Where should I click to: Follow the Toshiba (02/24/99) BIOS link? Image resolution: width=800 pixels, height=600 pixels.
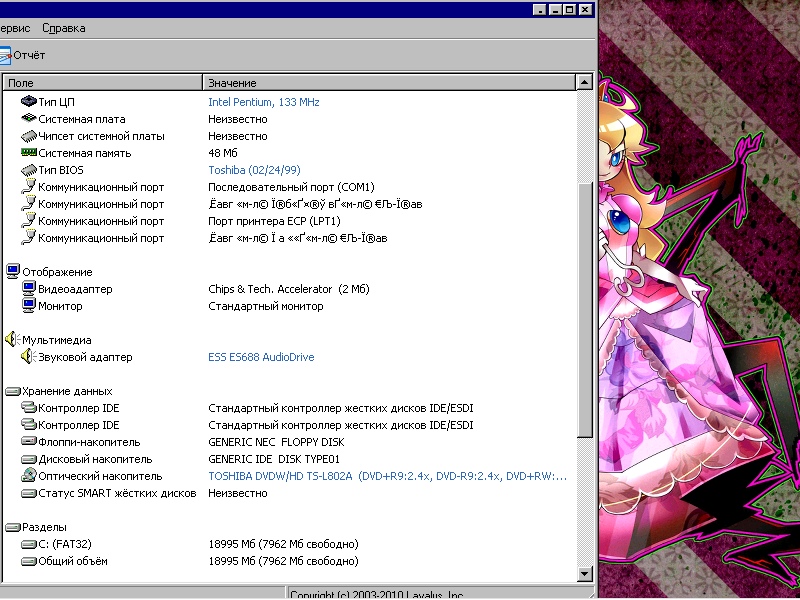[254, 170]
